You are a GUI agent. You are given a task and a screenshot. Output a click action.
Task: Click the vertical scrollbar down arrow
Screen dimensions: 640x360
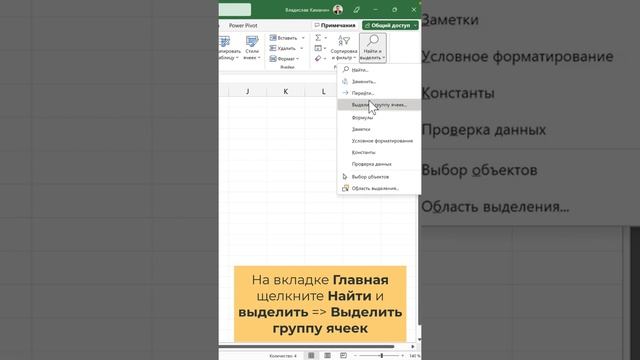coord(419,340)
